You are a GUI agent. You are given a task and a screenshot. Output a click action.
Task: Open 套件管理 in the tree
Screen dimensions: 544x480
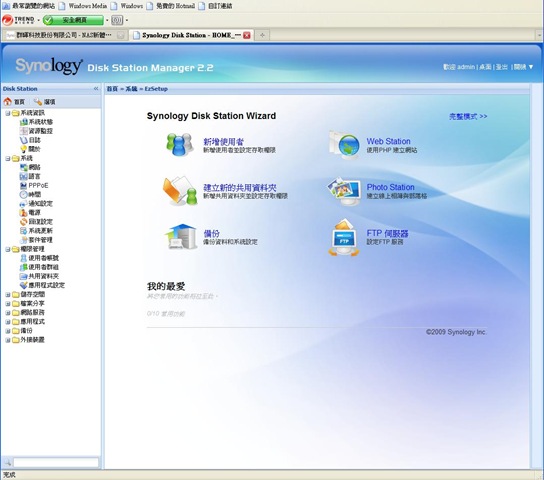tap(36, 240)
